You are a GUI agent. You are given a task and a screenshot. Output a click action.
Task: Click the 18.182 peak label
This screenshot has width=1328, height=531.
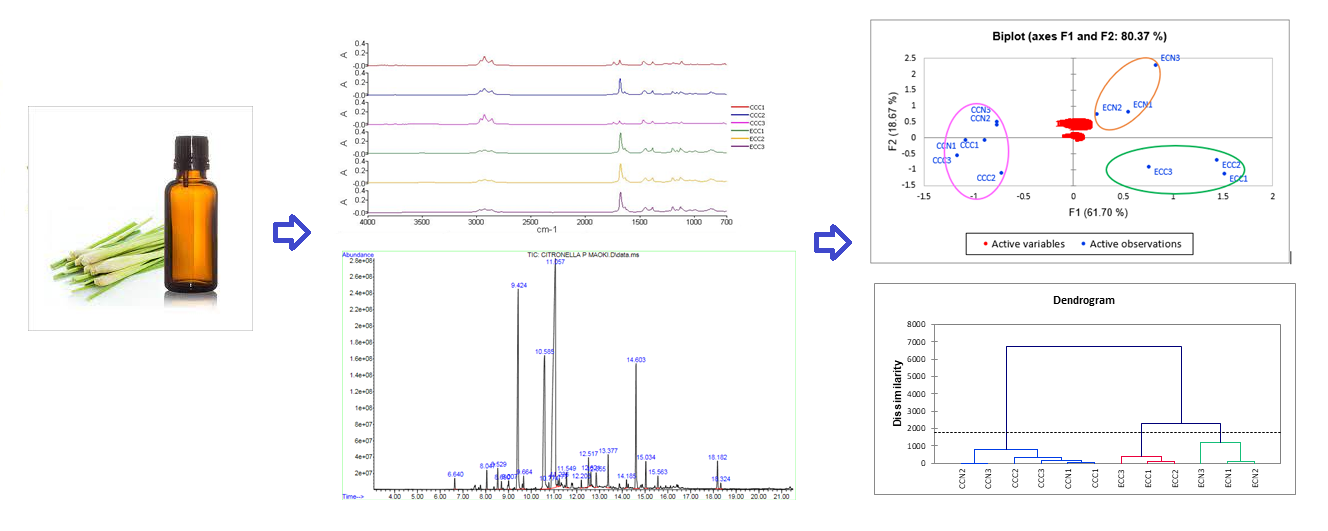click(717, 457)
